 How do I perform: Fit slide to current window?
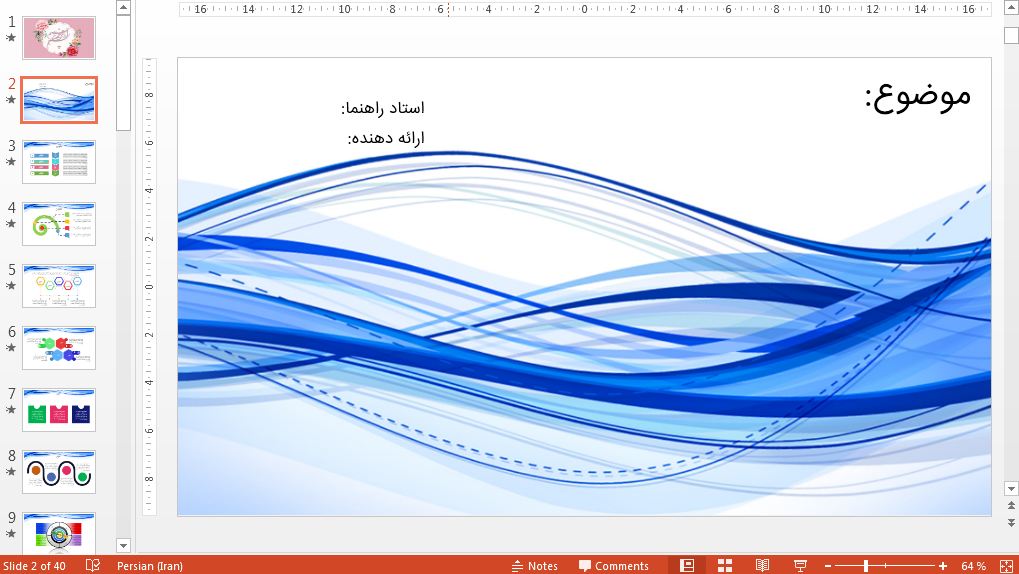1005,565
